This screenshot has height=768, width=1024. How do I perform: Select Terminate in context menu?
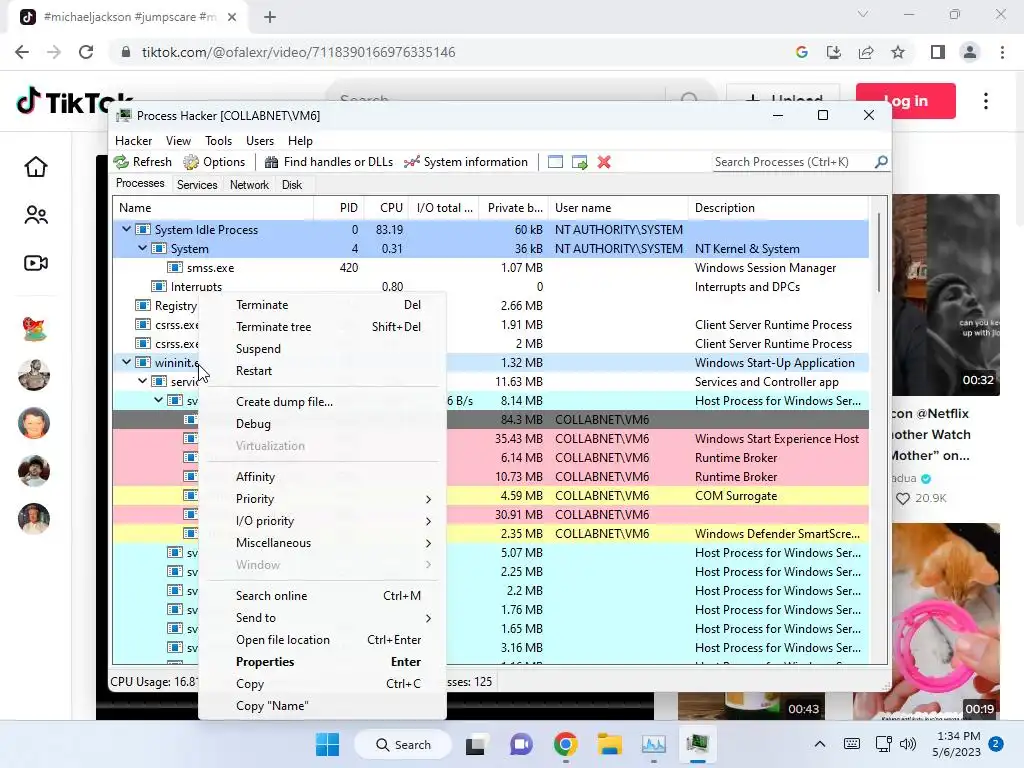[323, 305]
